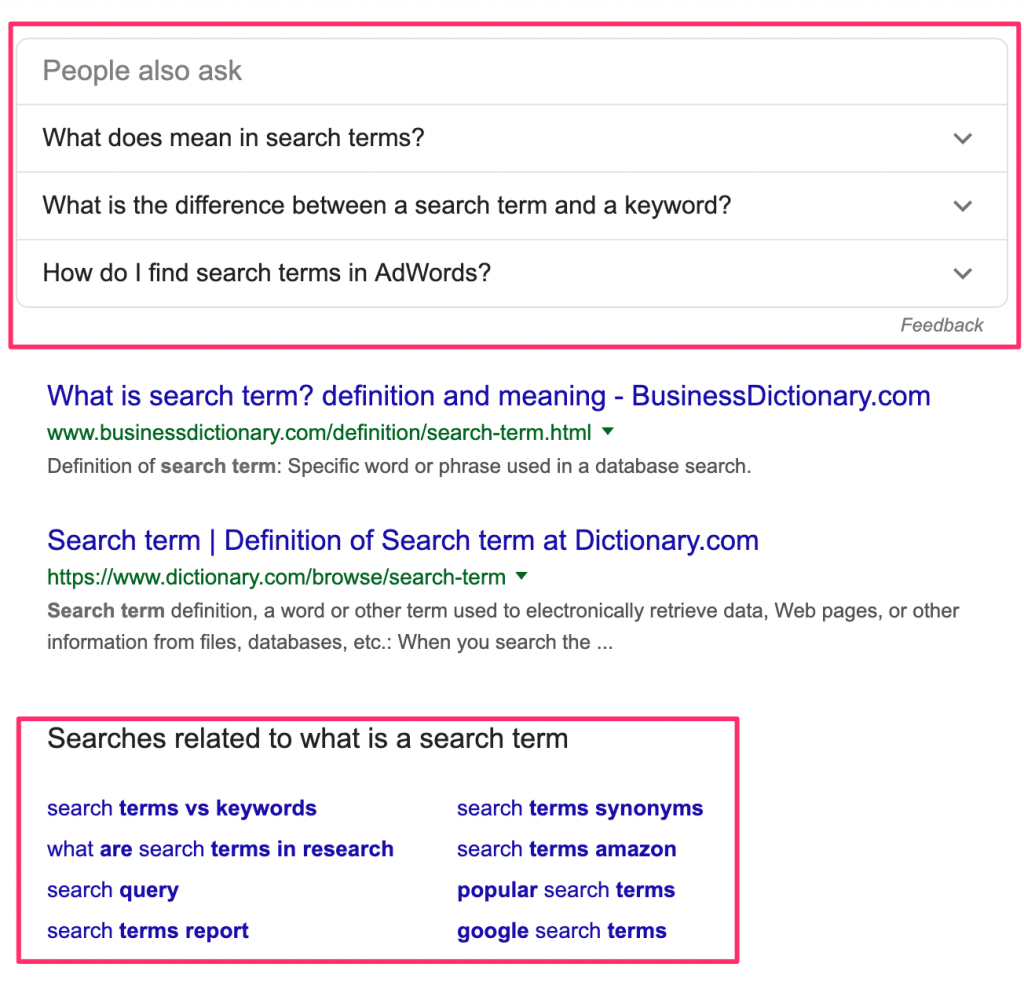Visit the businessdictionary.com green URL
1024x982 pixels.
click(320, 431)
